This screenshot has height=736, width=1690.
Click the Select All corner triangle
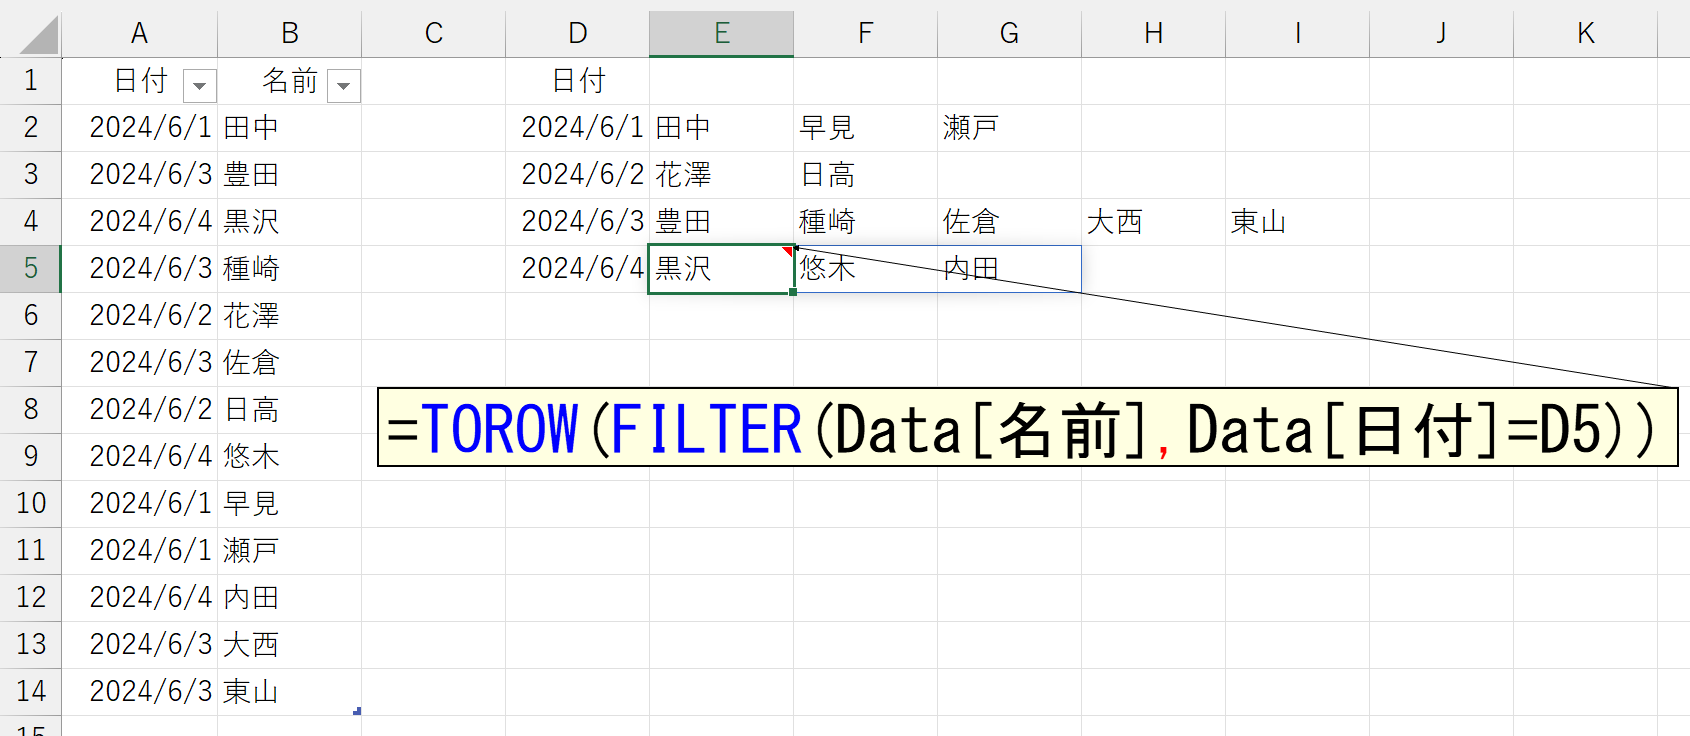(38, 35)
